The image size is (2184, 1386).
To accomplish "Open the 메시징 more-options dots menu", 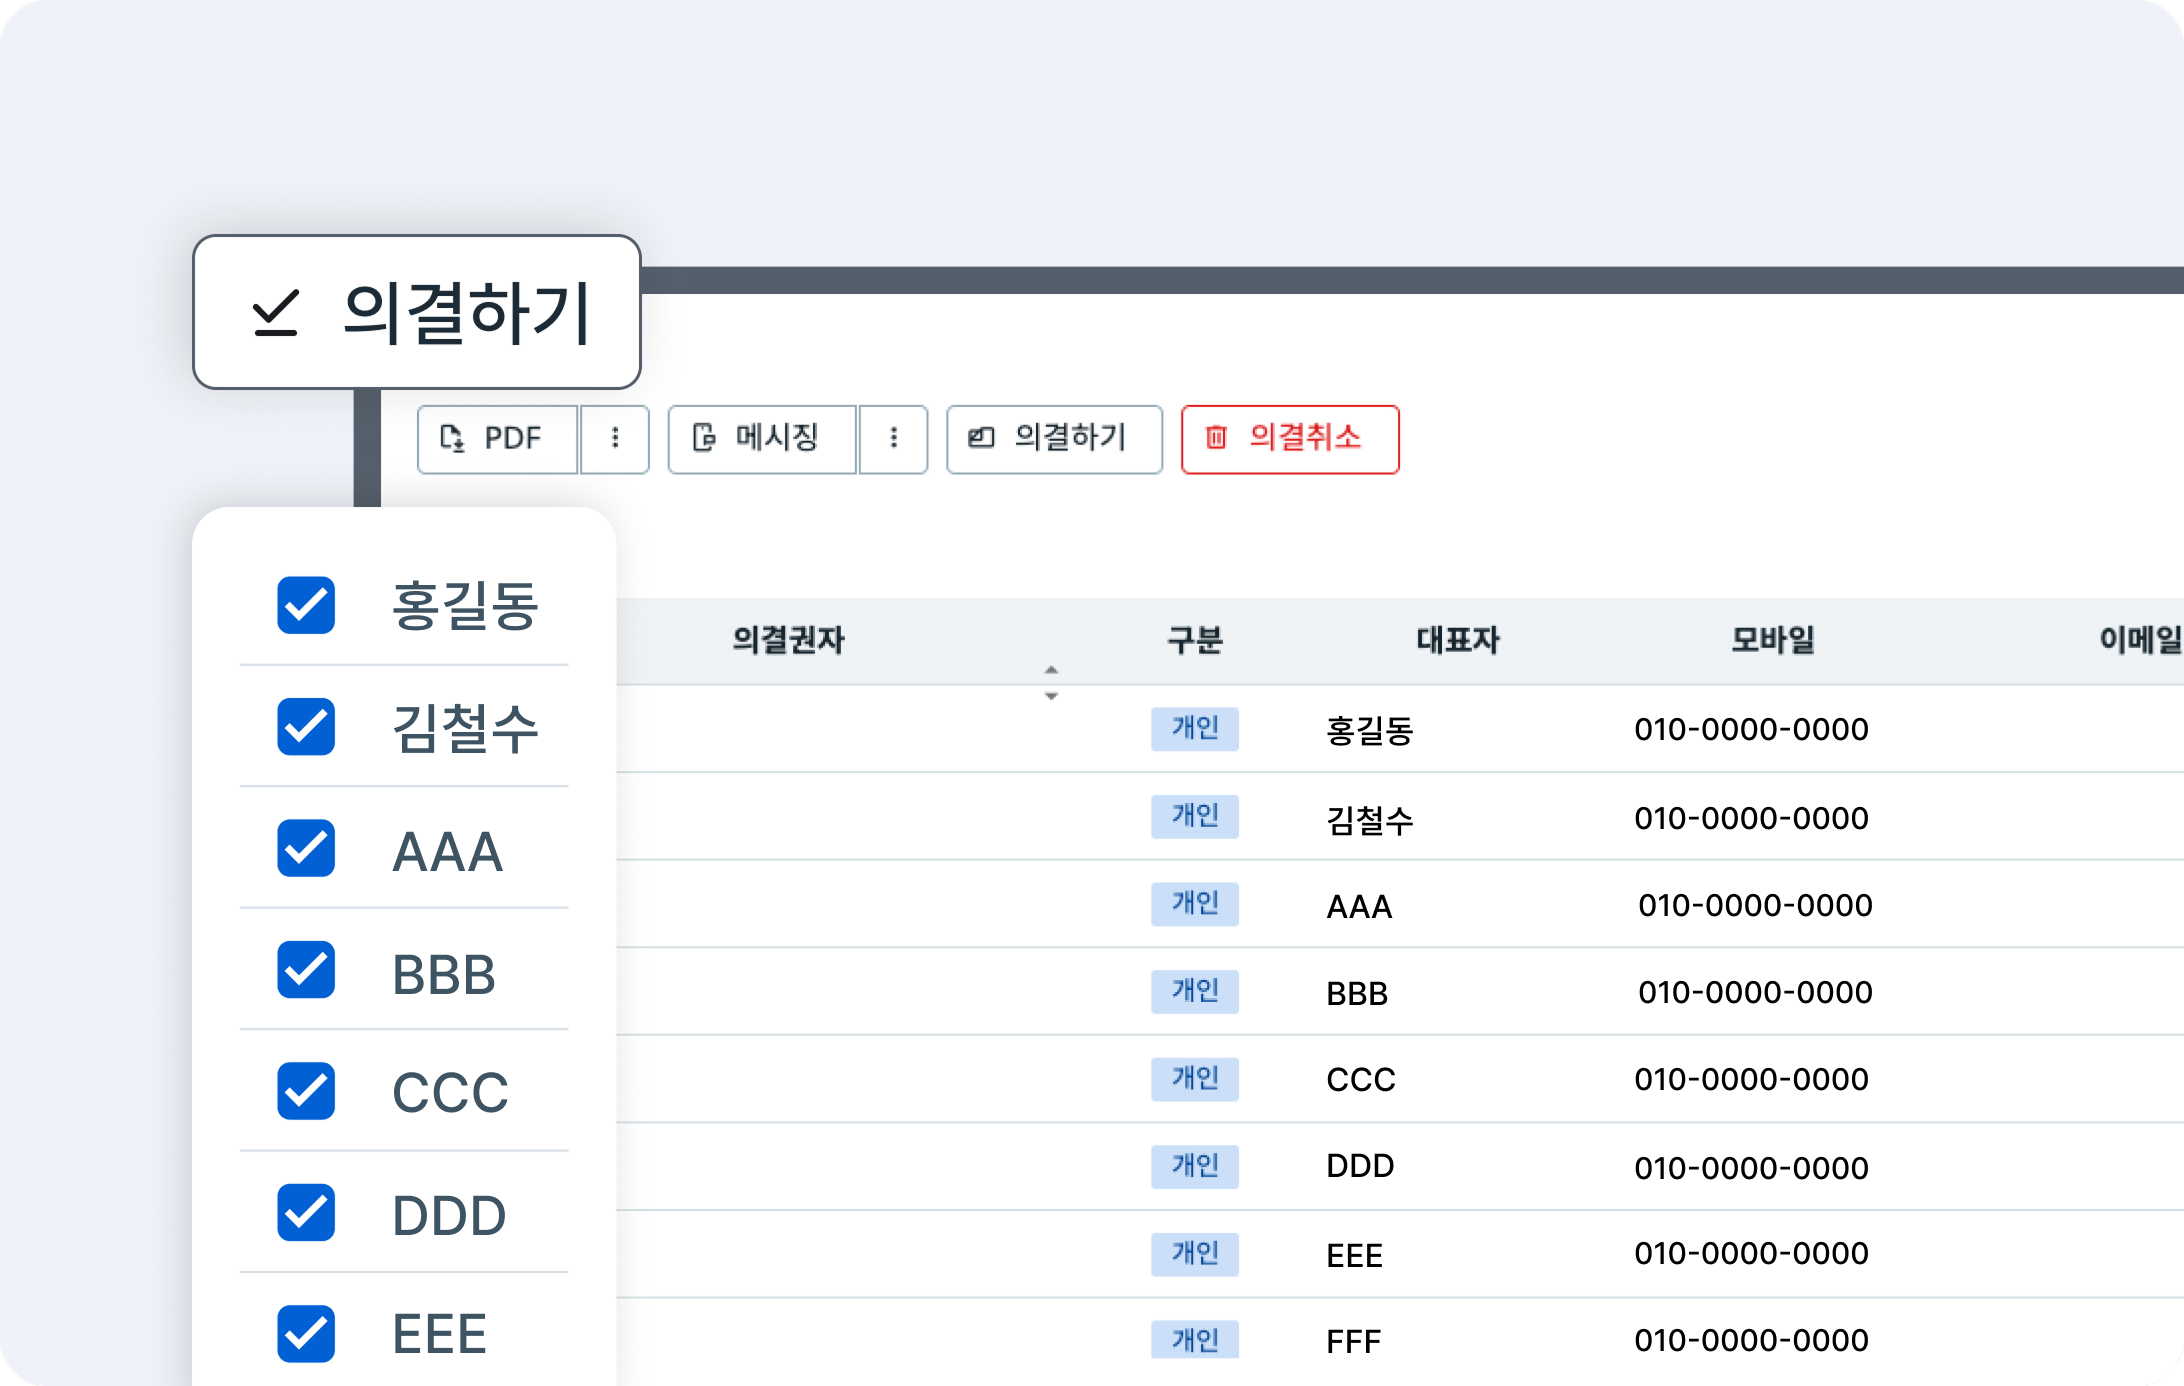I will [x=894, y=439].
